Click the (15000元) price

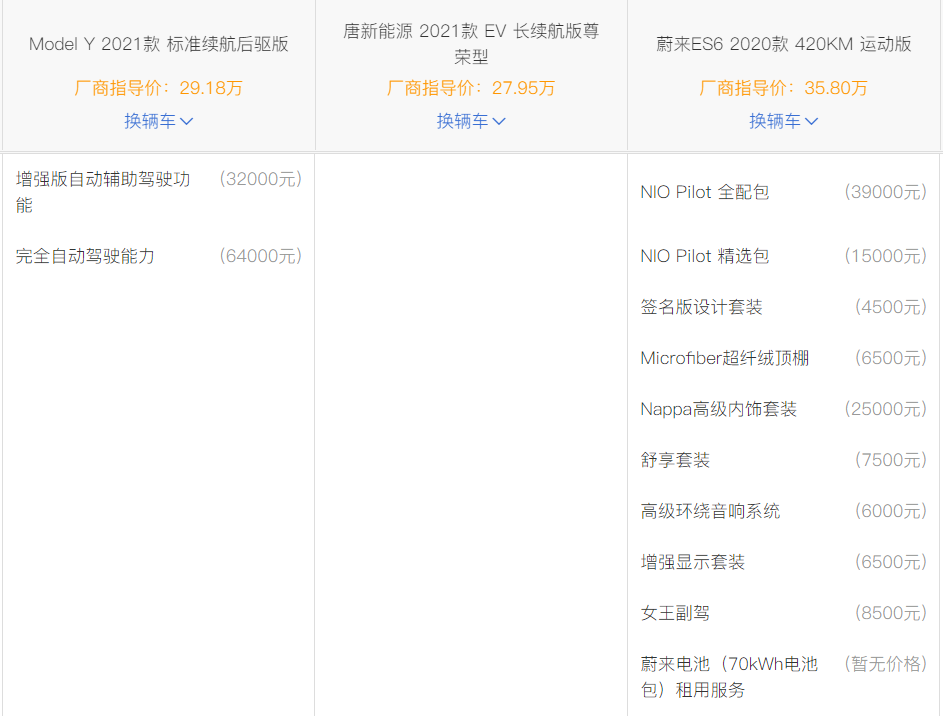885,256
